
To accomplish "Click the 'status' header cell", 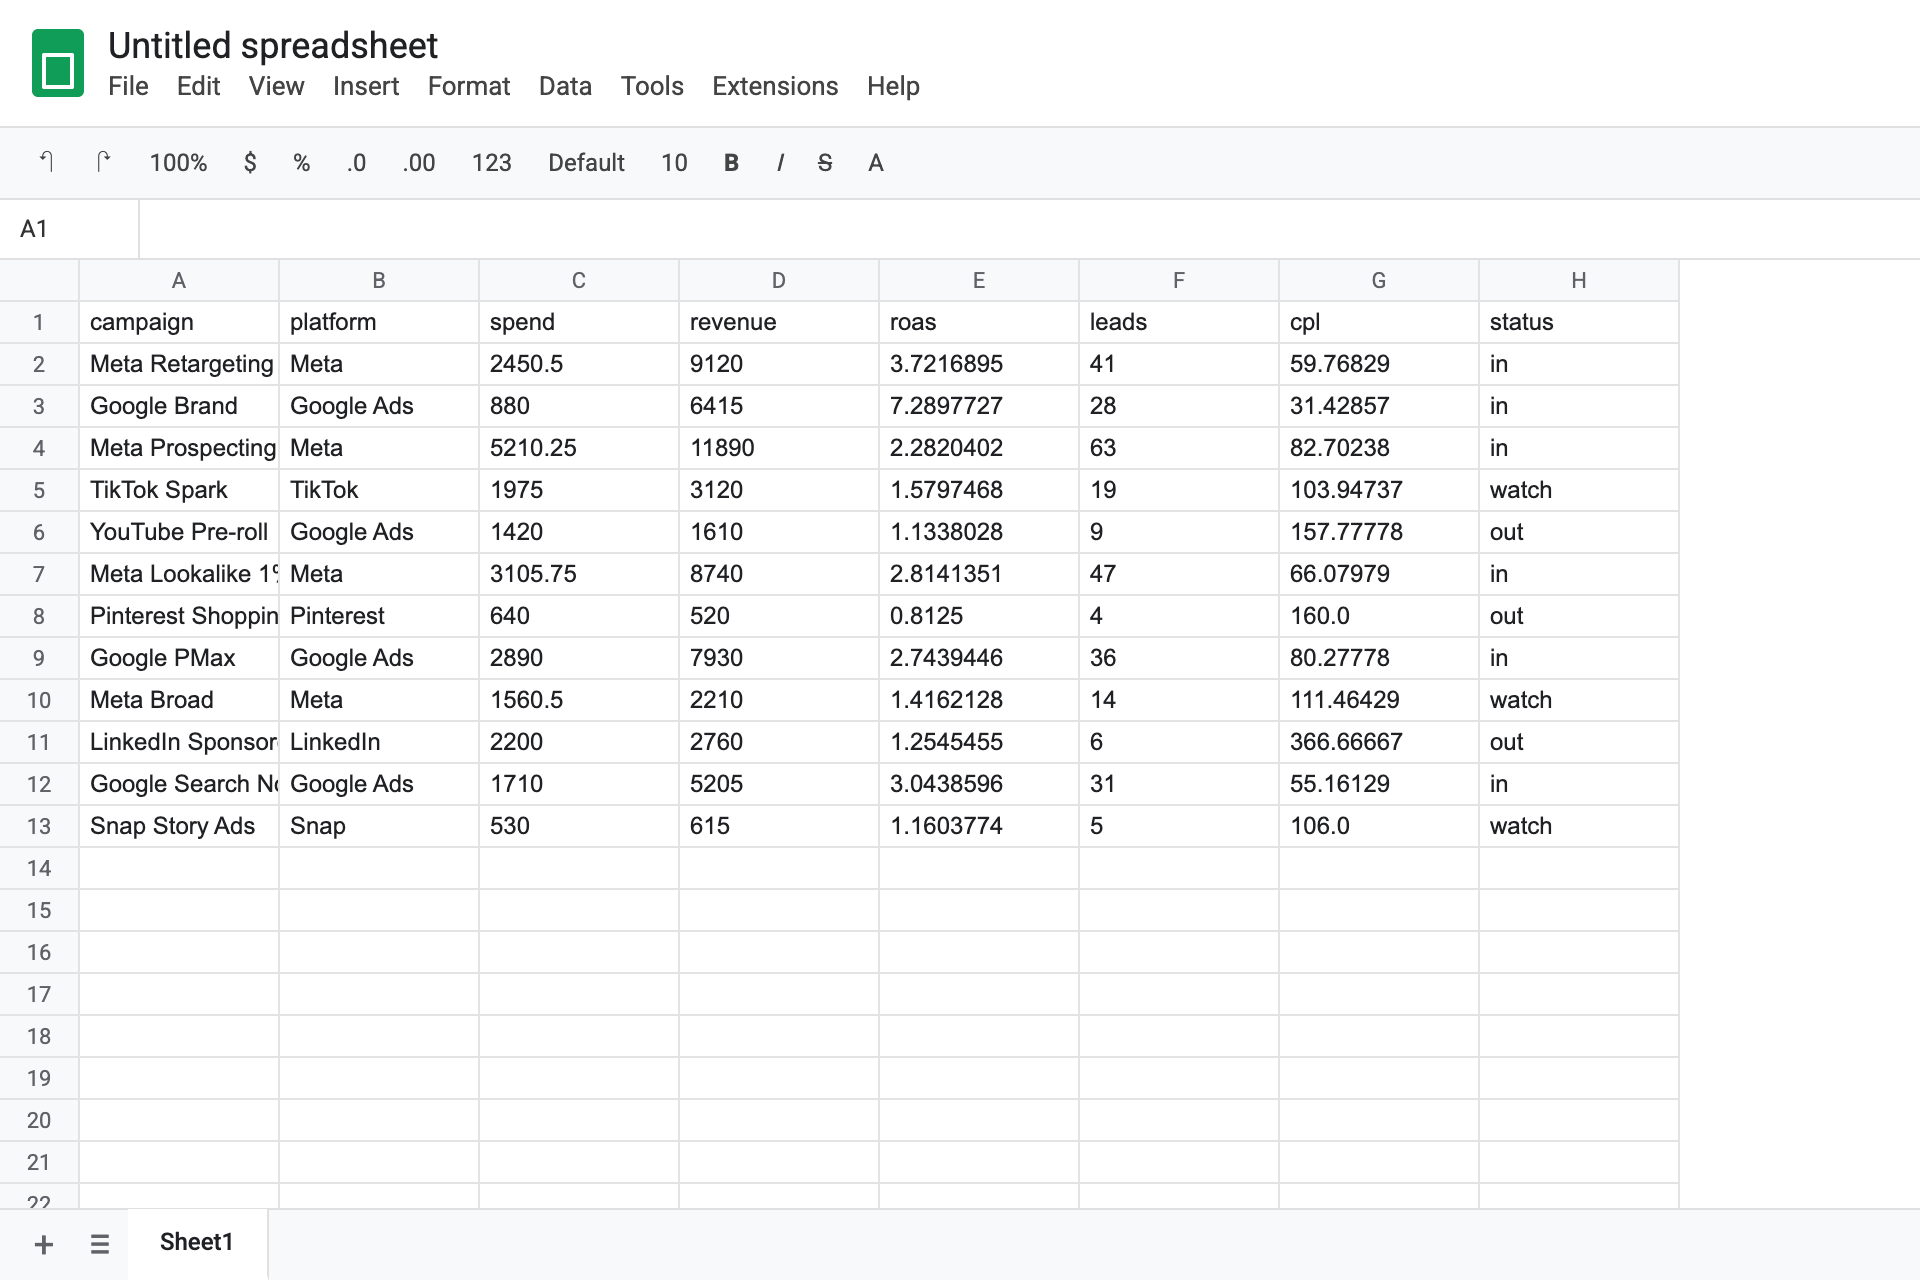I will click(x=1579, y=322).
